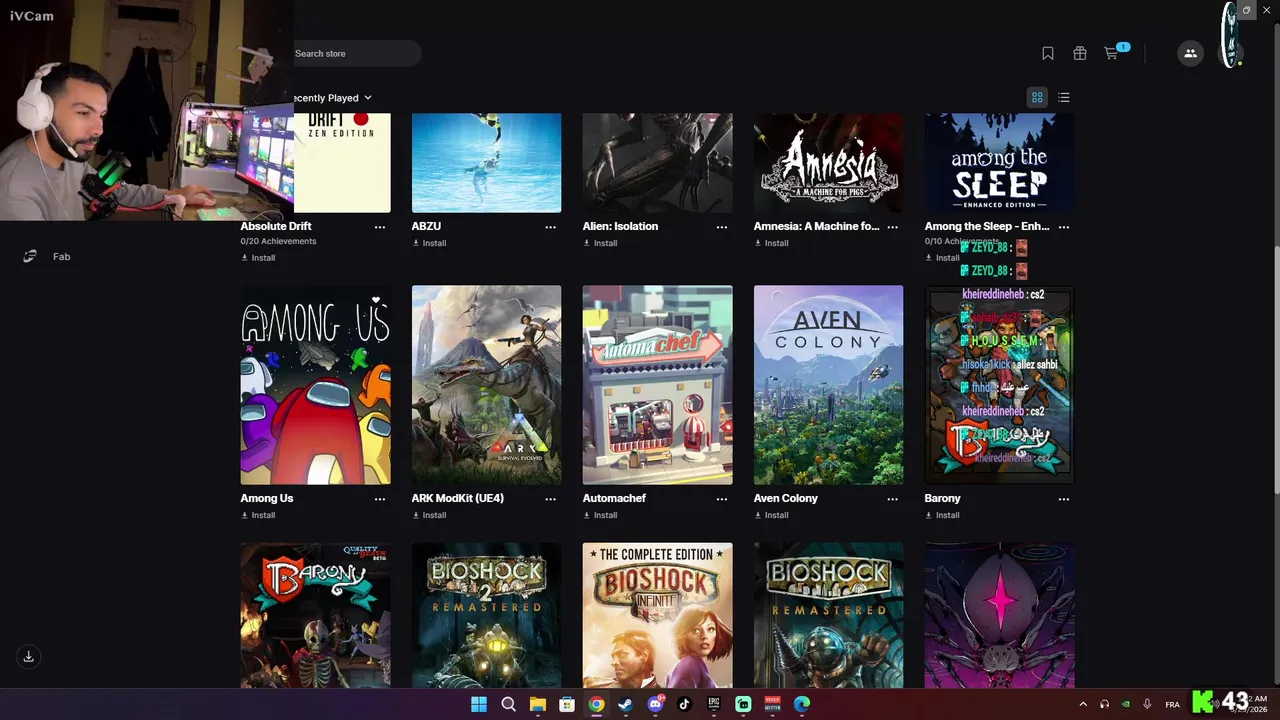Open the Fab sidebar entry
This screenshot has height=720, width=1280.
coord(47,257)
